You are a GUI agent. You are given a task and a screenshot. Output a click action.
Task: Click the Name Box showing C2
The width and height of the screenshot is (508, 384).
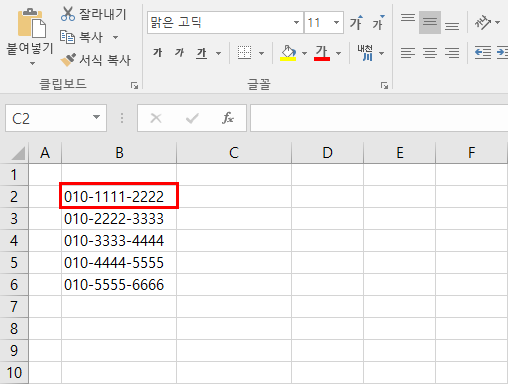click(x=47, y=118)
